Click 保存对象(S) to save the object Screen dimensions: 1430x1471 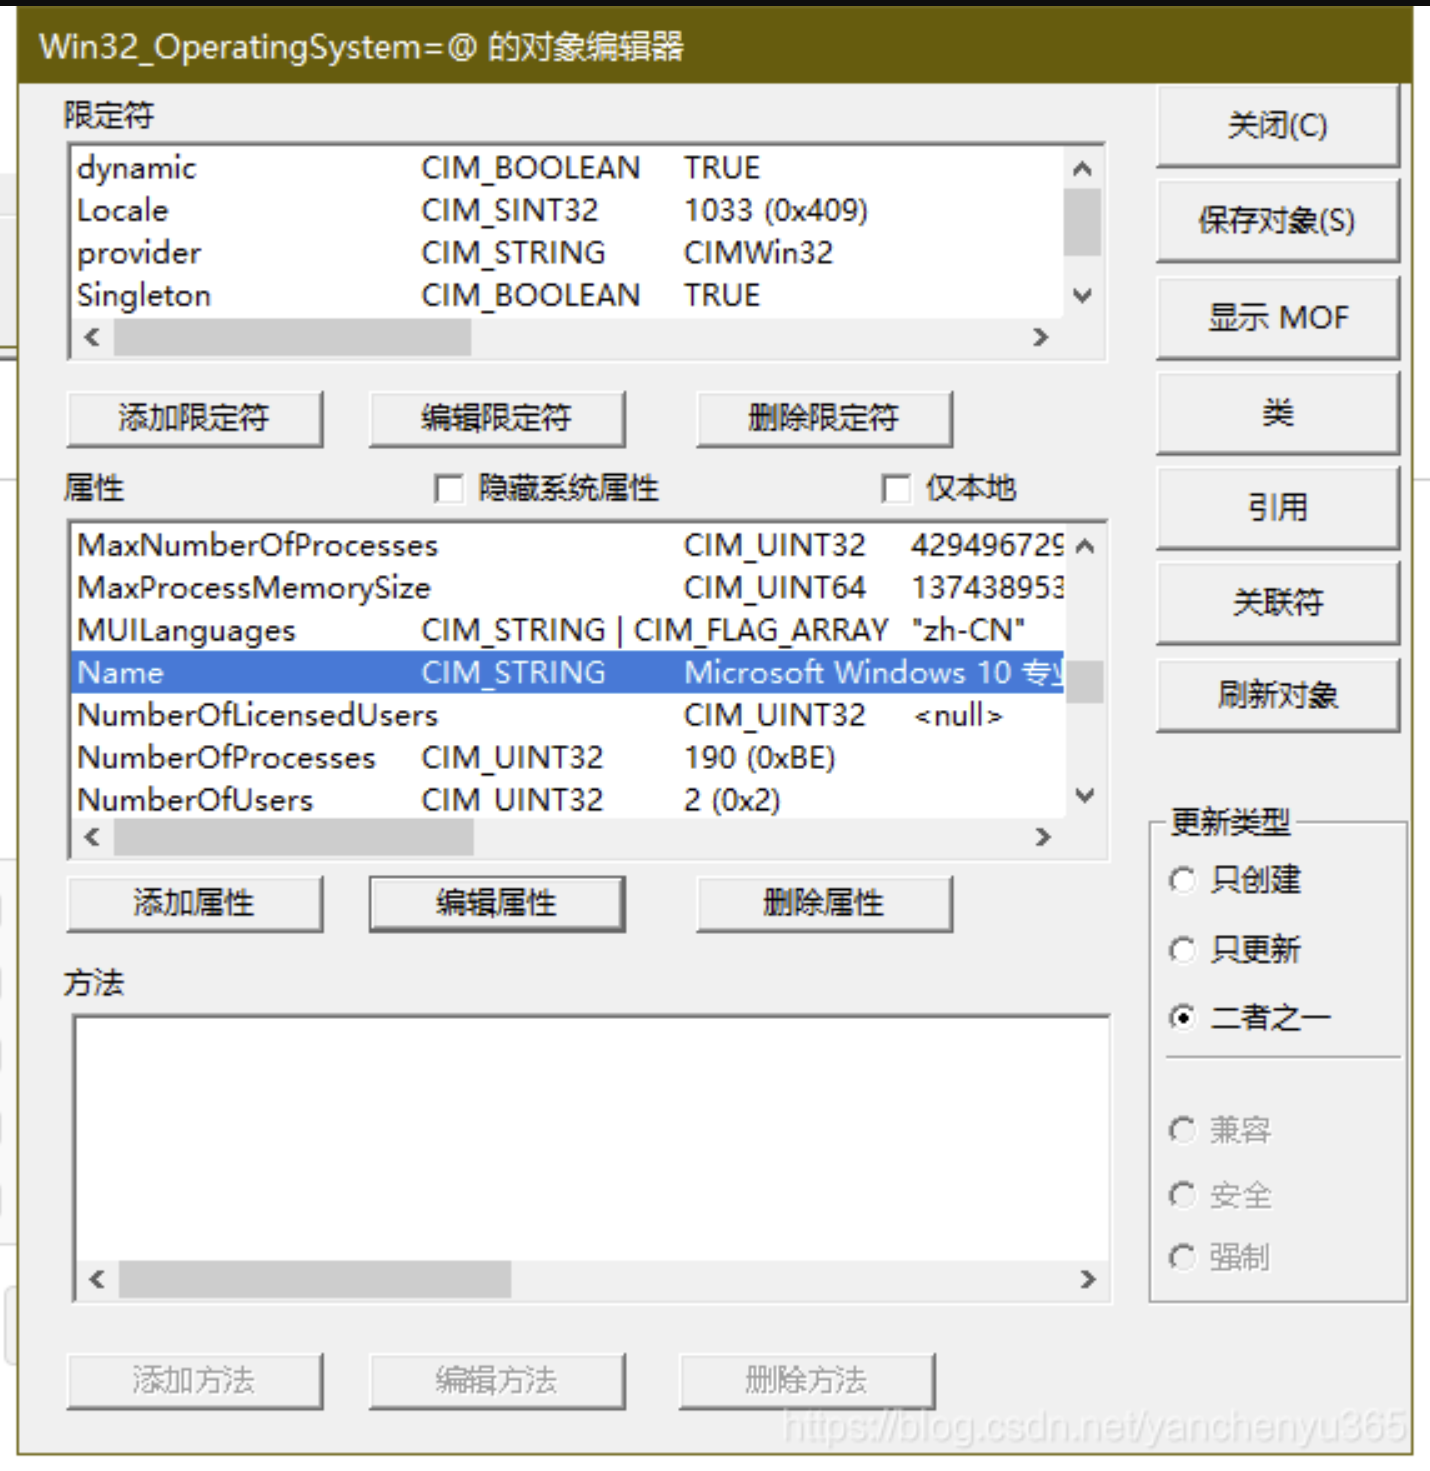[x=1277, y=221]
